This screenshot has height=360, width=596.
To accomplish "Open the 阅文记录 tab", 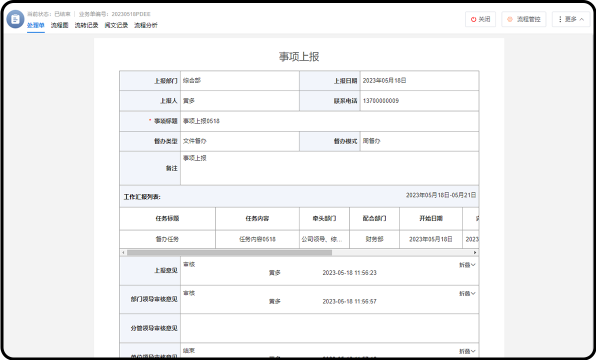I will pyautogui.click(x=116, y=25).
